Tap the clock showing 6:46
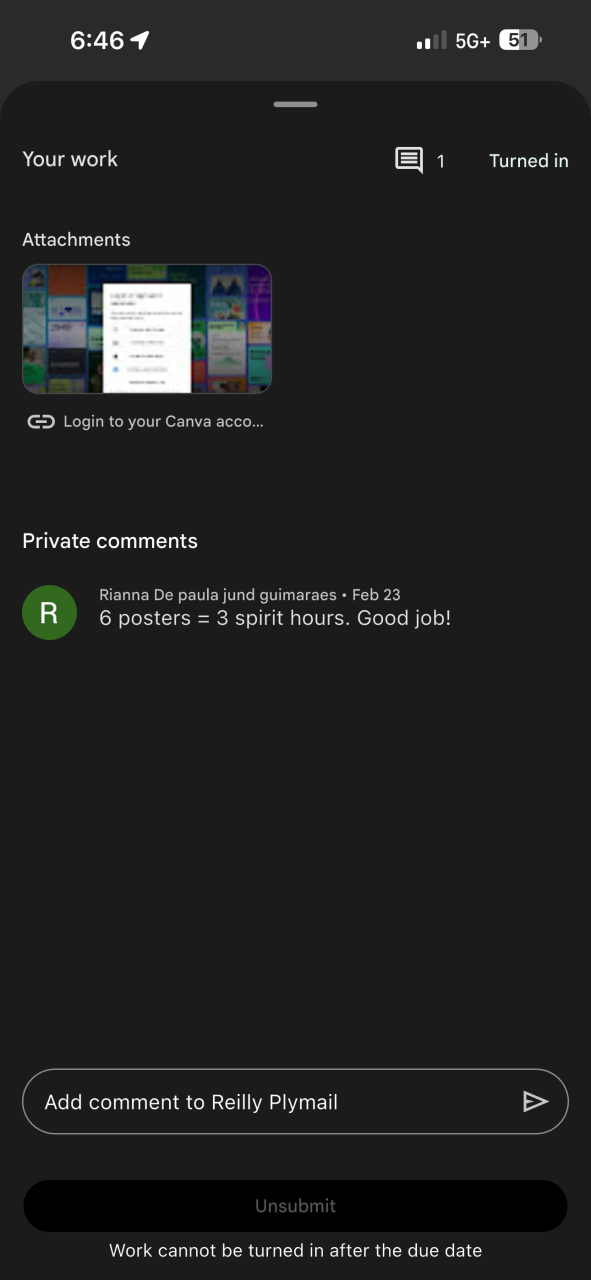The width and height of the screenshot is (591, 1280). coord(97,40)
